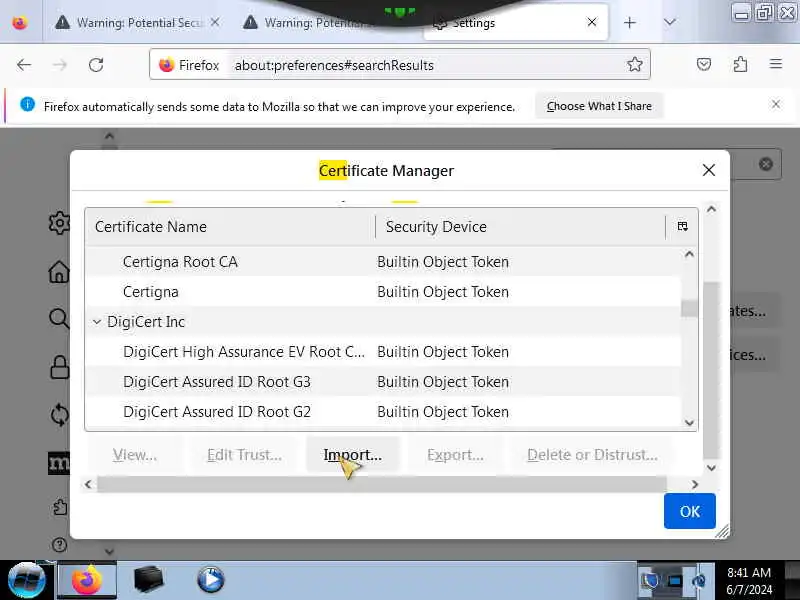Go back with the back arrow
Viewport: 800px width, 600px height.
24,65
